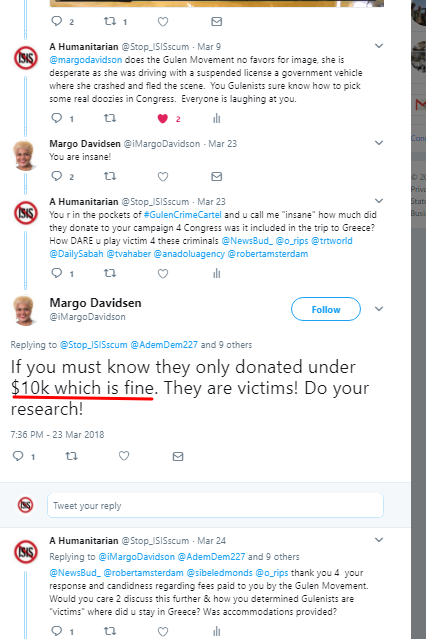Reply to the Mar 24 Humanitarian tweet
The image size is (426, 639).
tap(57, 631)
